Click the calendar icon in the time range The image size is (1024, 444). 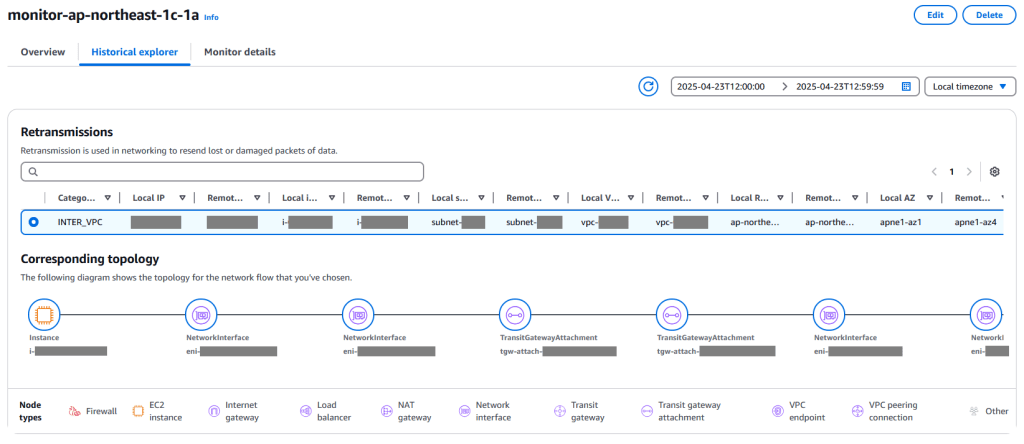[906, 87]
